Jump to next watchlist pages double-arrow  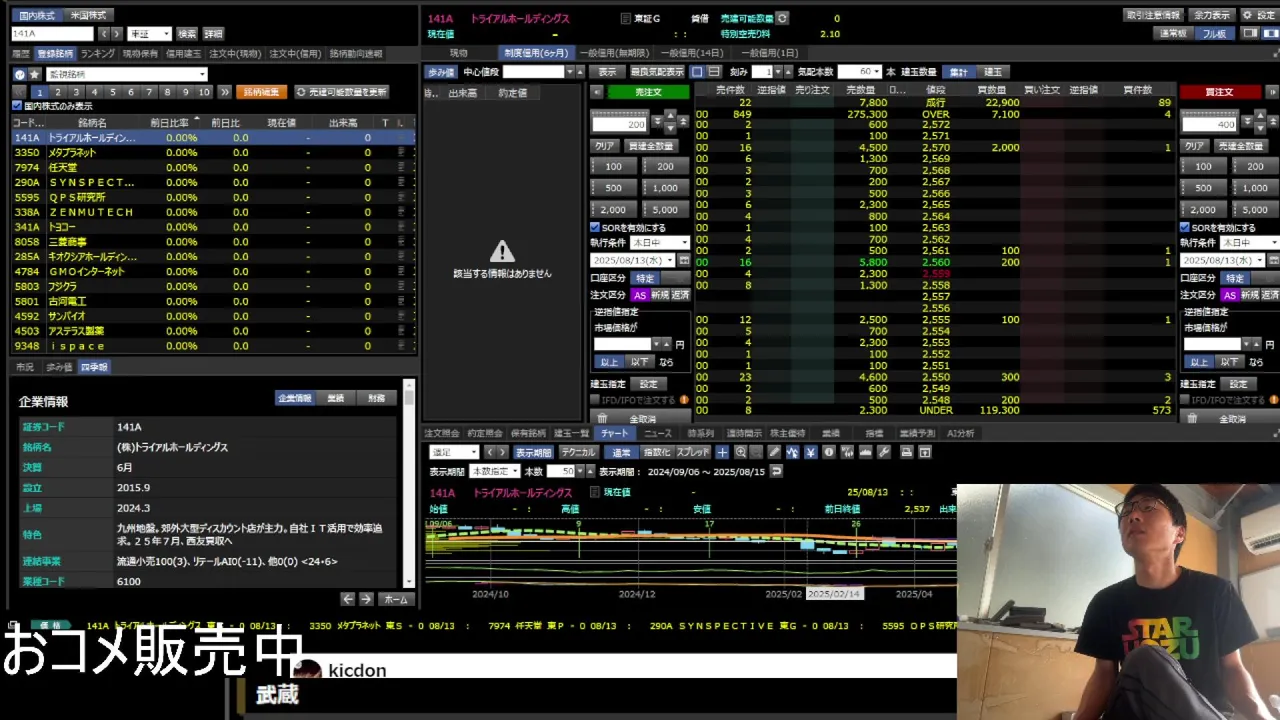pos(225,92)
